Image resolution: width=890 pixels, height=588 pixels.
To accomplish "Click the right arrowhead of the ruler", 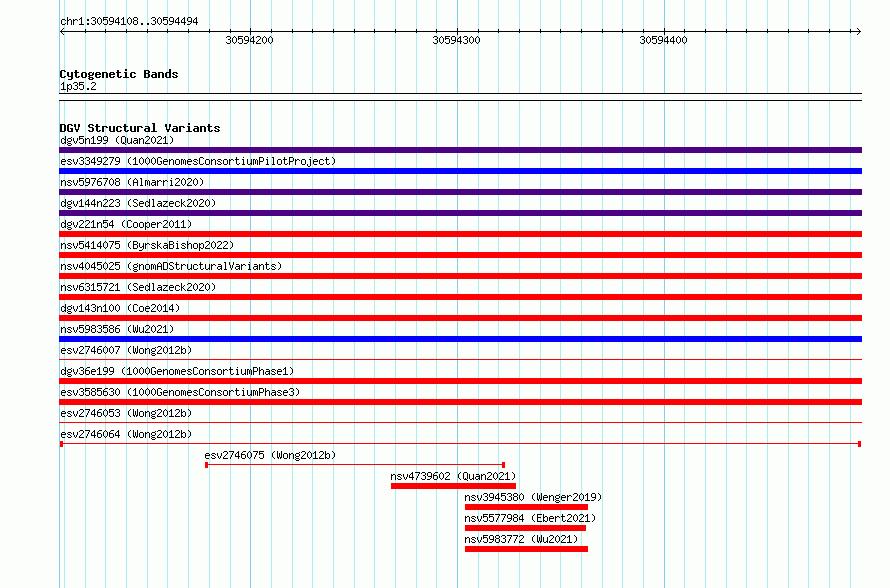I will pyautogui.click(x=858, y=31).
